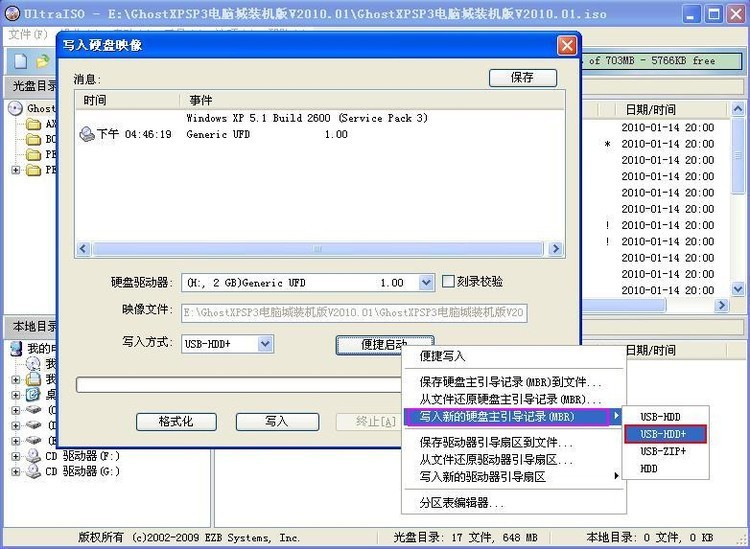Viewport: 750px width, 549px height.
Task: Click message list scroll-left arrow
Action: pyautogui.click(x=84, y=249)
